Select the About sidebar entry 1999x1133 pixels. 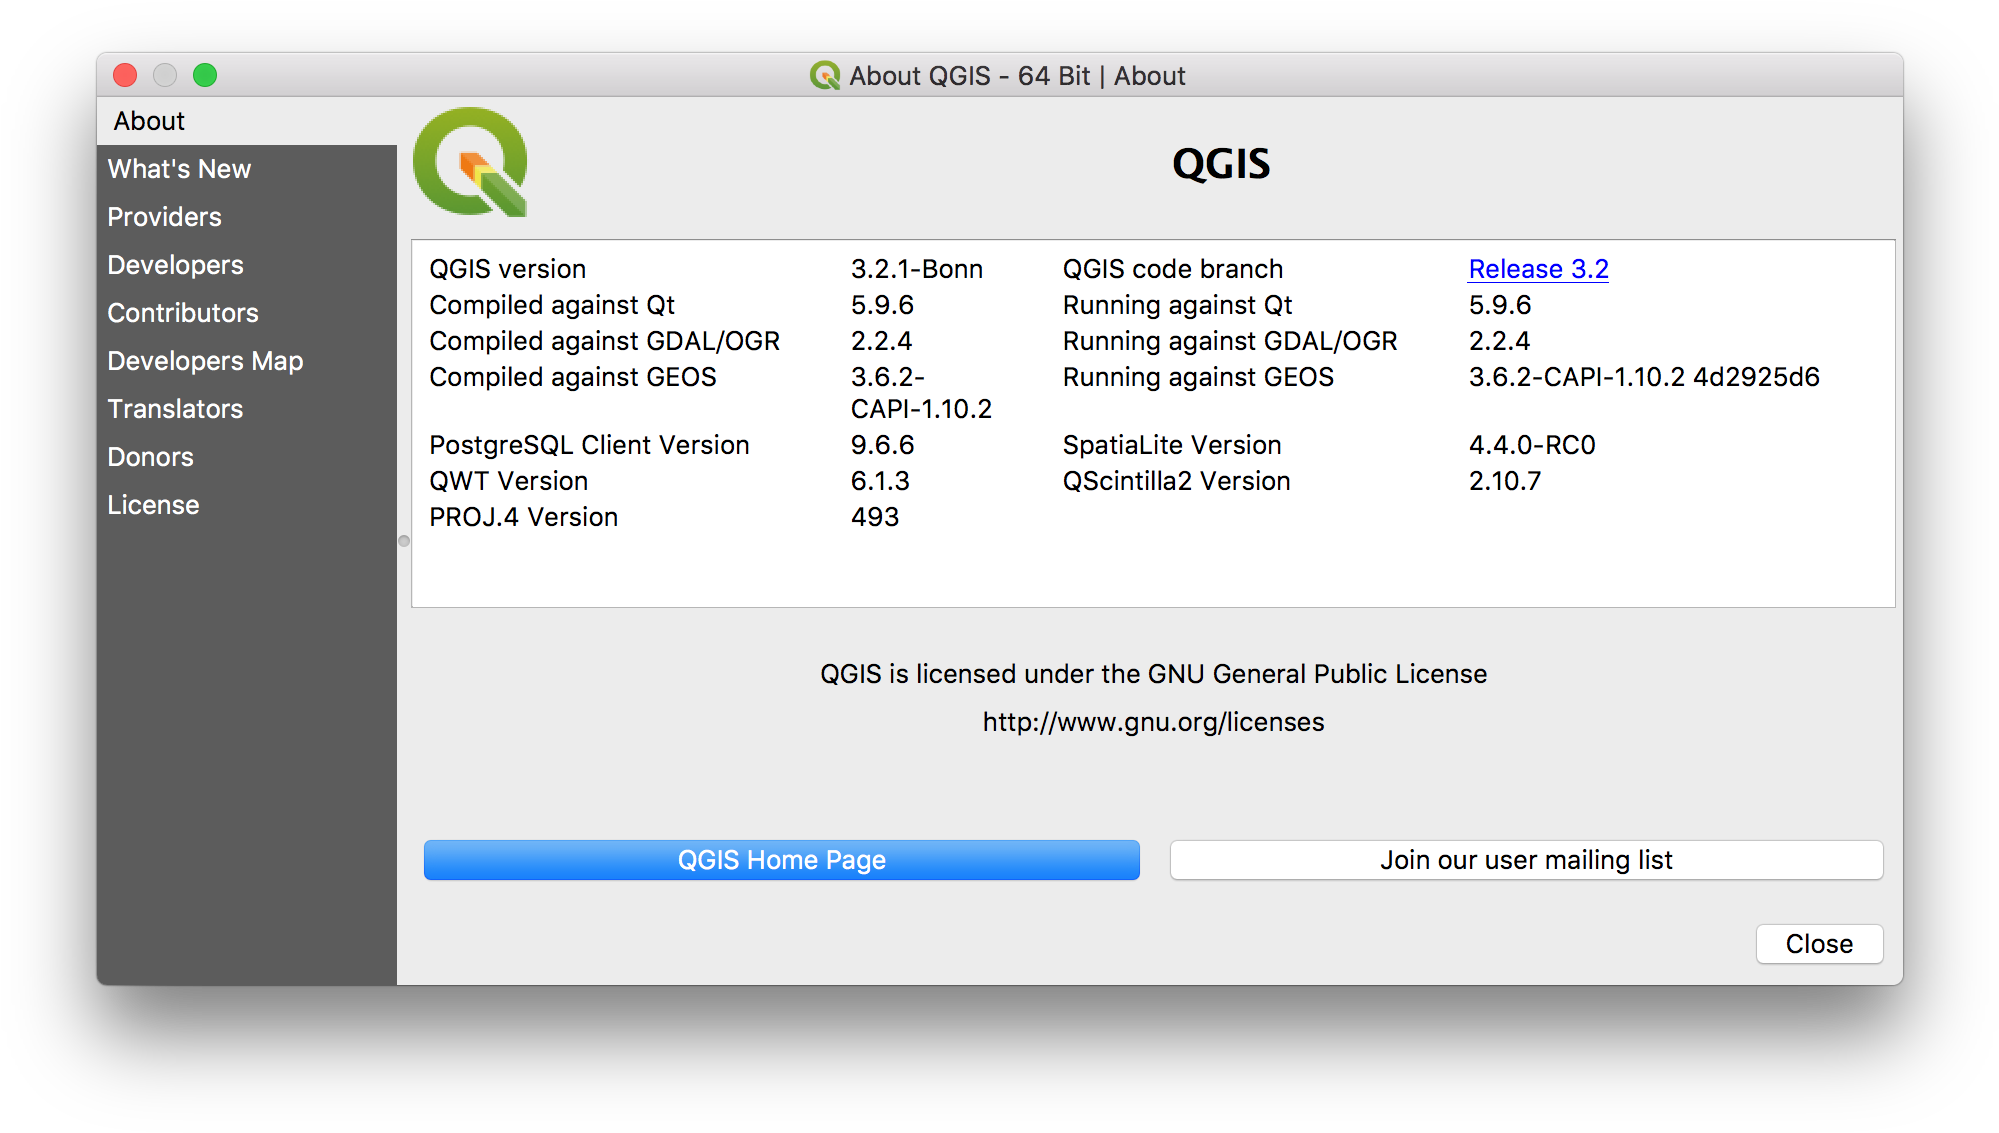[x=148, y=121]
